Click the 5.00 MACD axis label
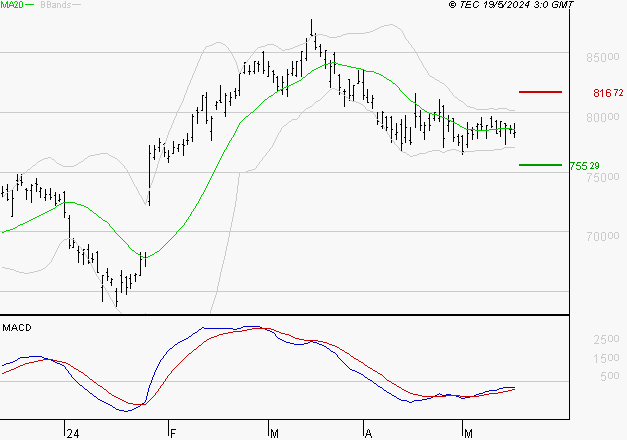This screenshot has width=627, height=440. 610,376
